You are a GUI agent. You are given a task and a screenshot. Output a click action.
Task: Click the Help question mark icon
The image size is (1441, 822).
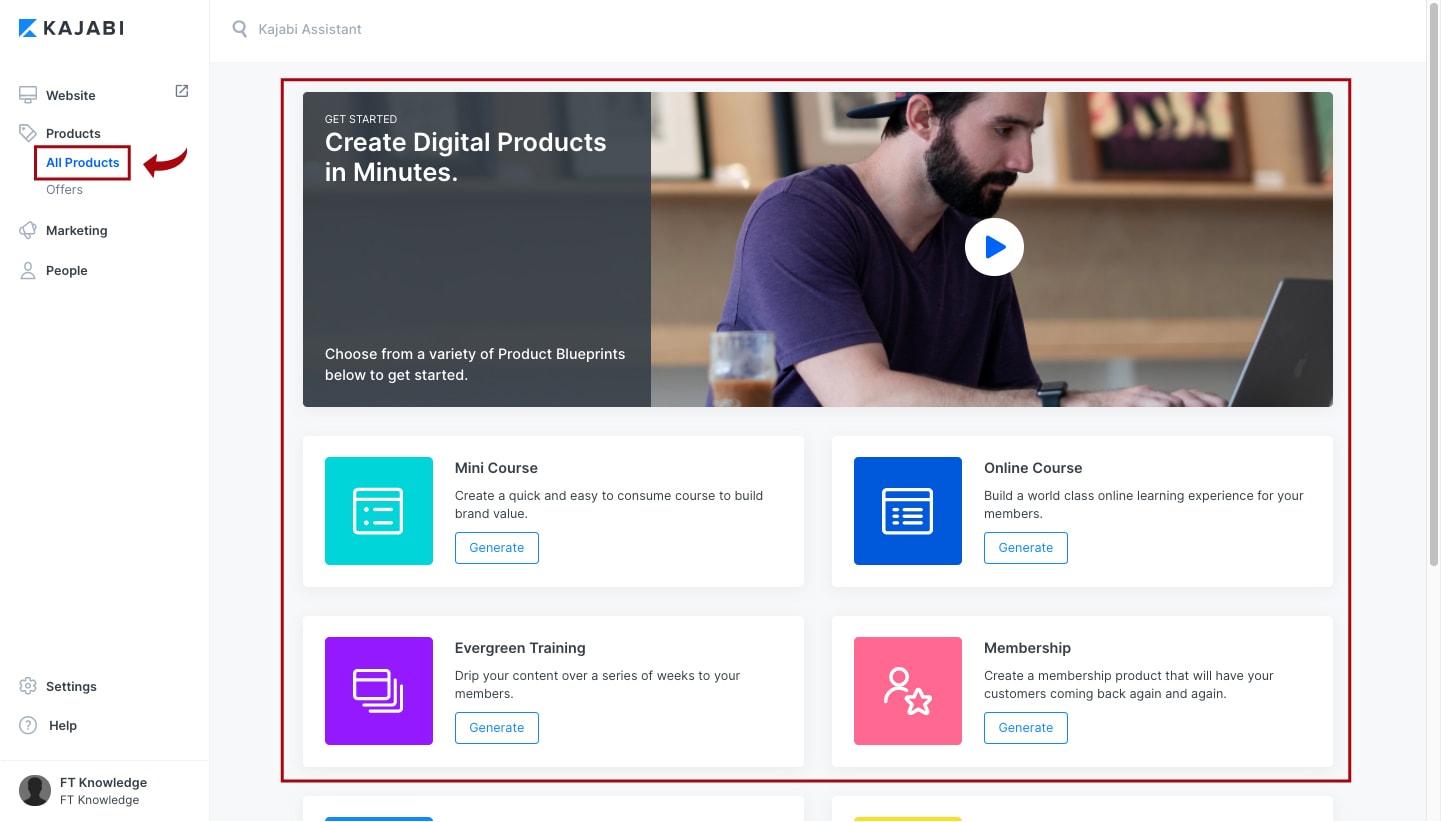pyautogui.click(x=26, y=725)
